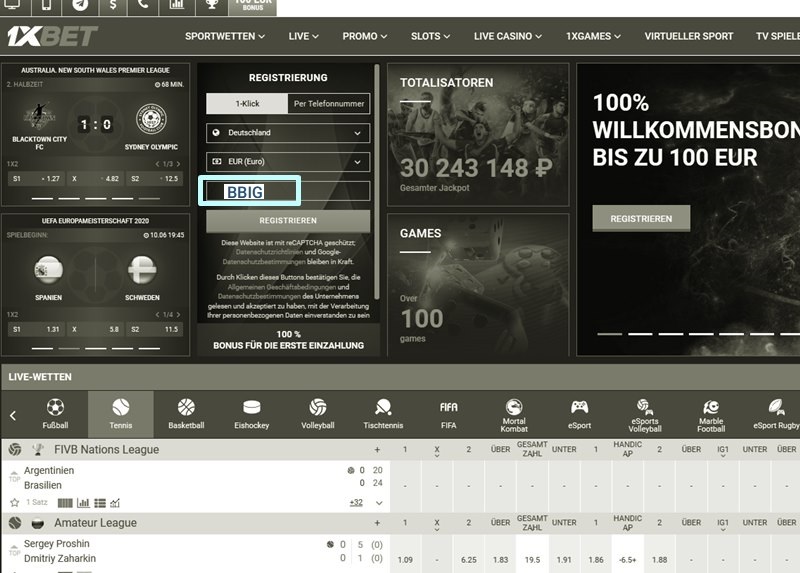
Task: Pick X odds 4.82 in Blacktown–Sydney match
Action: [95, 179]
